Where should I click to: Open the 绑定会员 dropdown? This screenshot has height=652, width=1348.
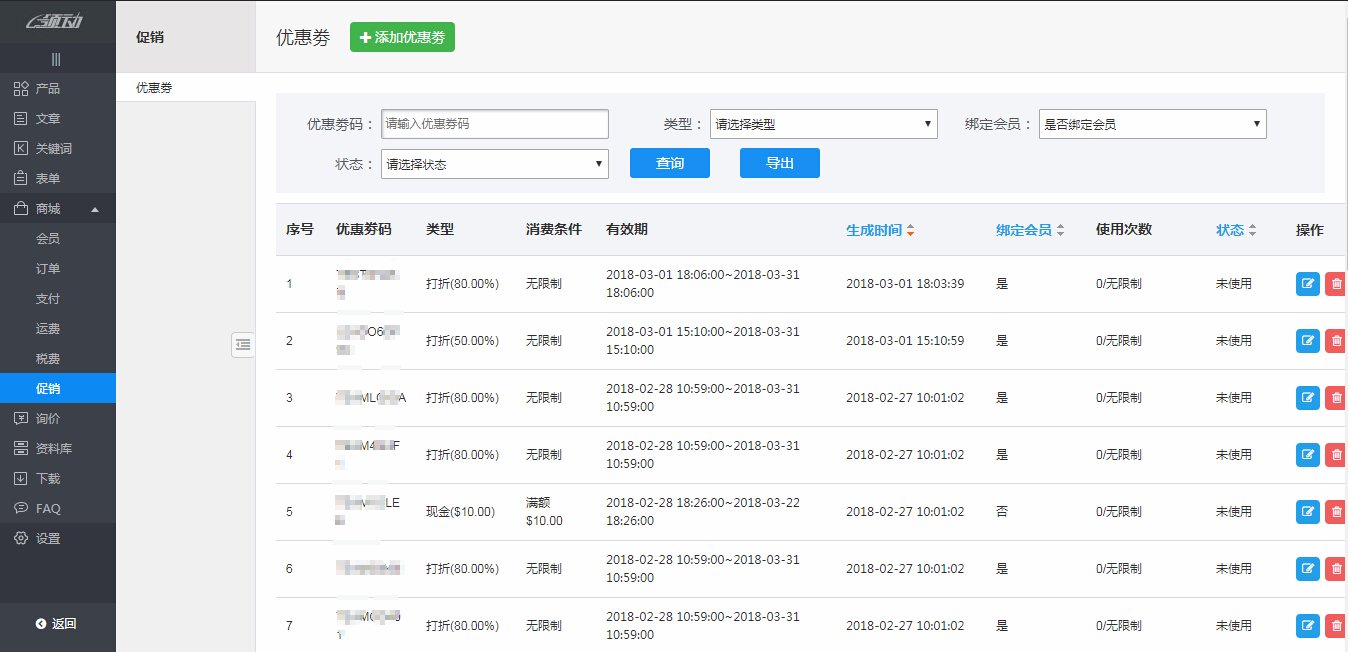pos(1151,123)
